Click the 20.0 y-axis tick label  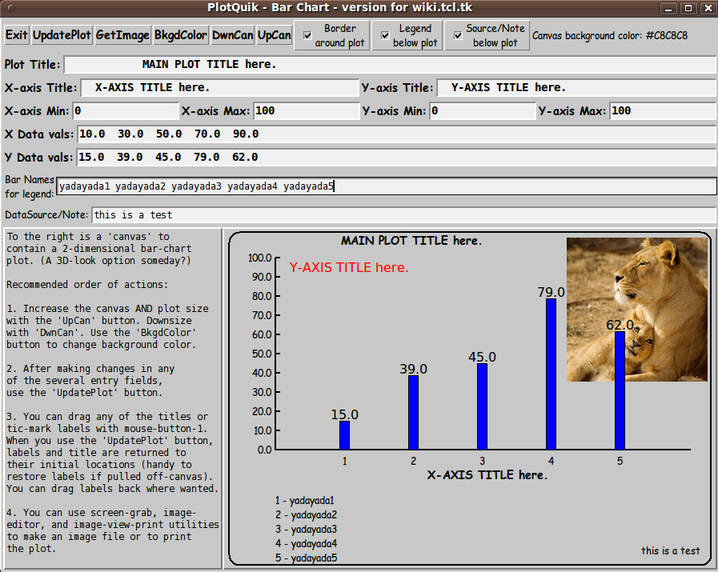tap(262, 411)
